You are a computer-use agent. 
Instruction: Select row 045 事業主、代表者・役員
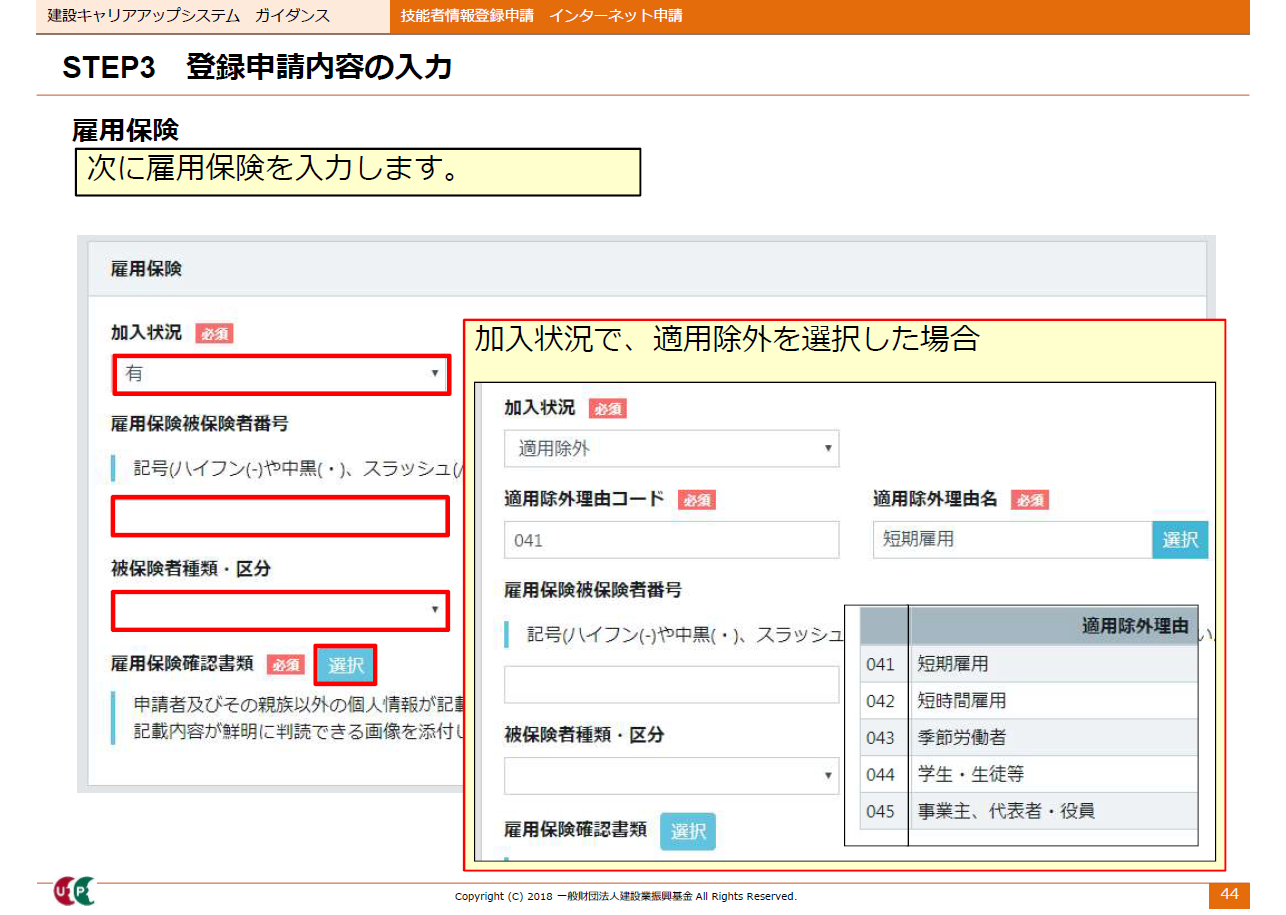(x=1029, y=811)
